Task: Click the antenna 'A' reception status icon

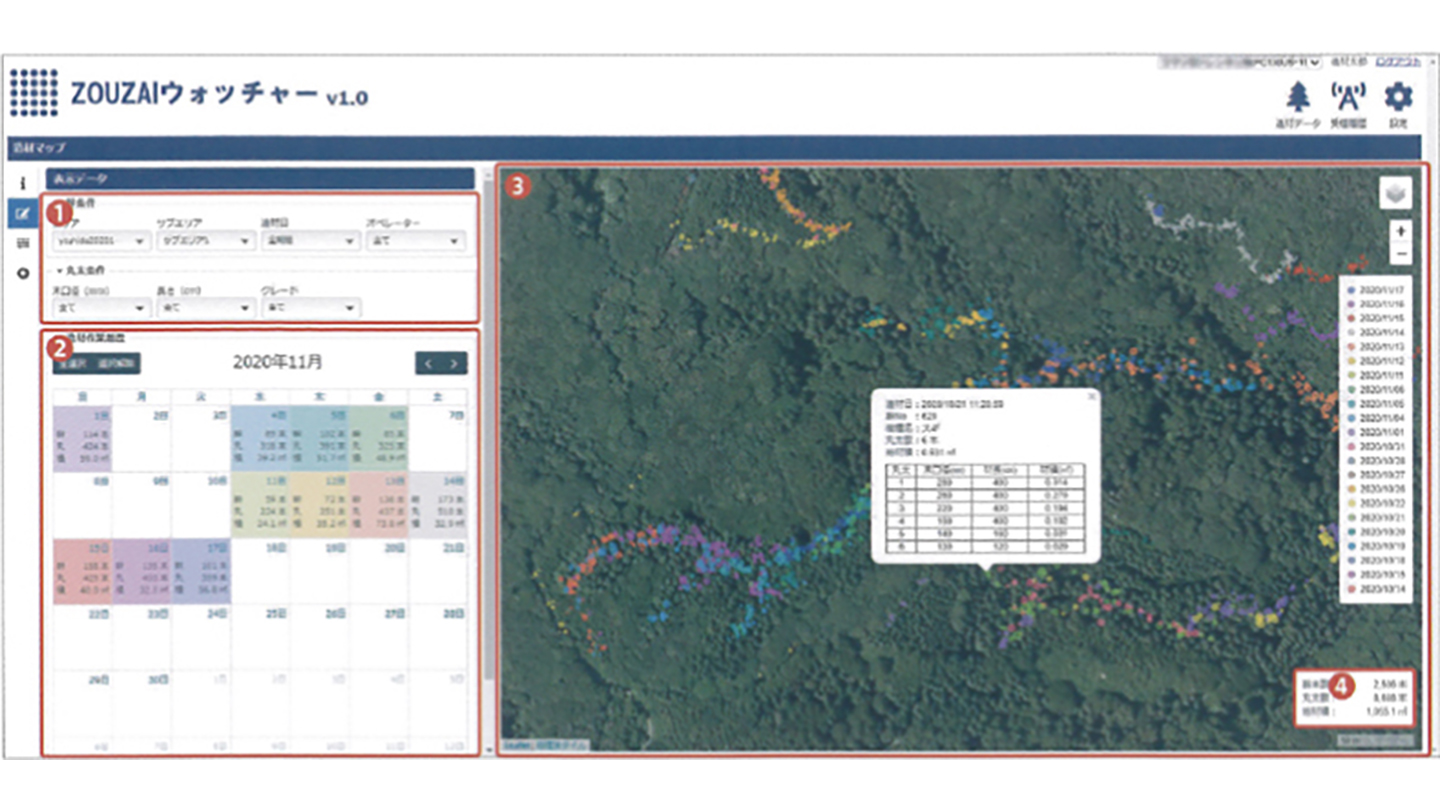Action: point(1347,98)
